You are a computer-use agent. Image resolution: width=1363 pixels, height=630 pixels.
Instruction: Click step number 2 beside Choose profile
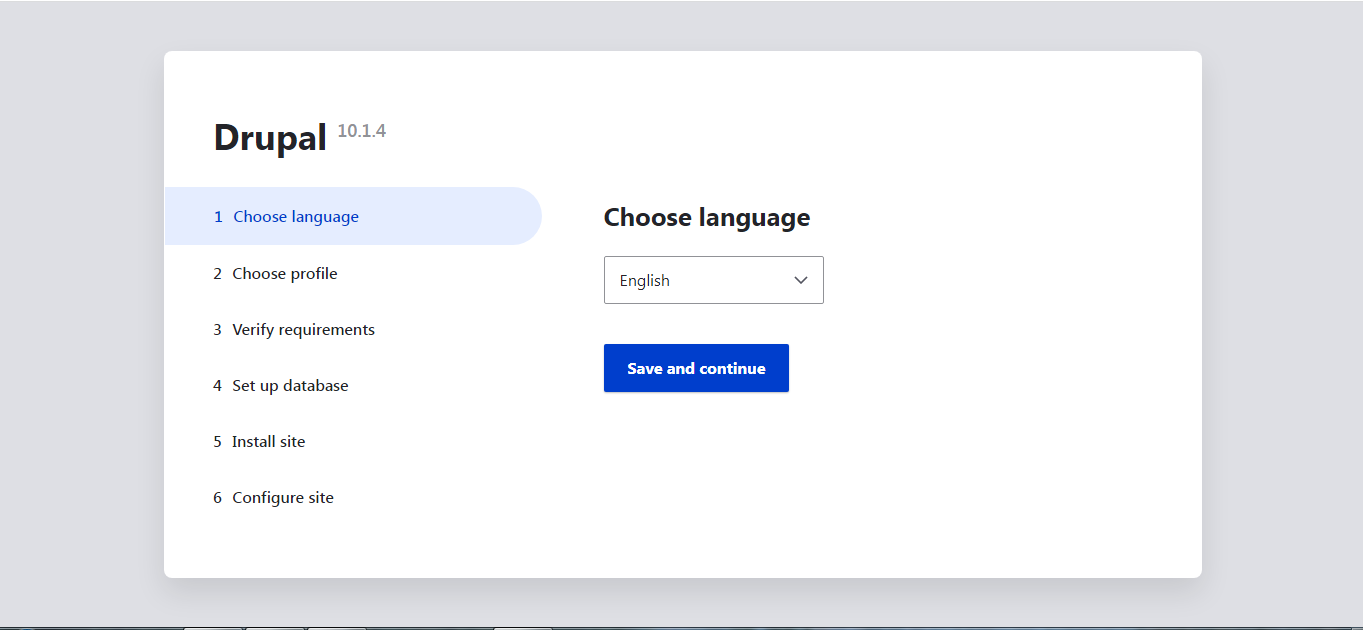217,273
